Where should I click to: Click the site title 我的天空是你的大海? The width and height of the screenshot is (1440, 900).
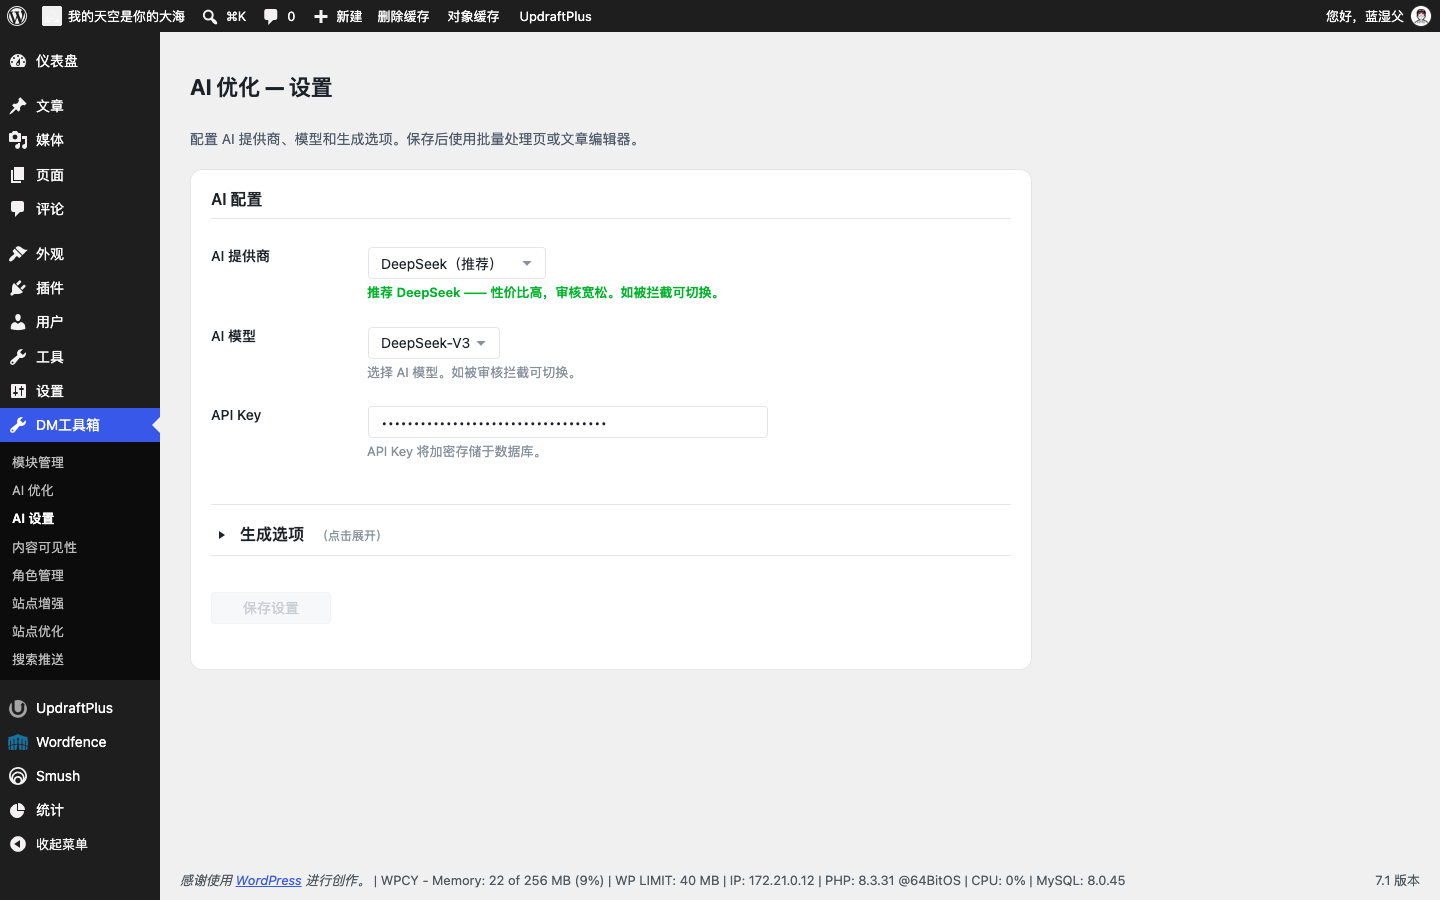tap(126, 16)
